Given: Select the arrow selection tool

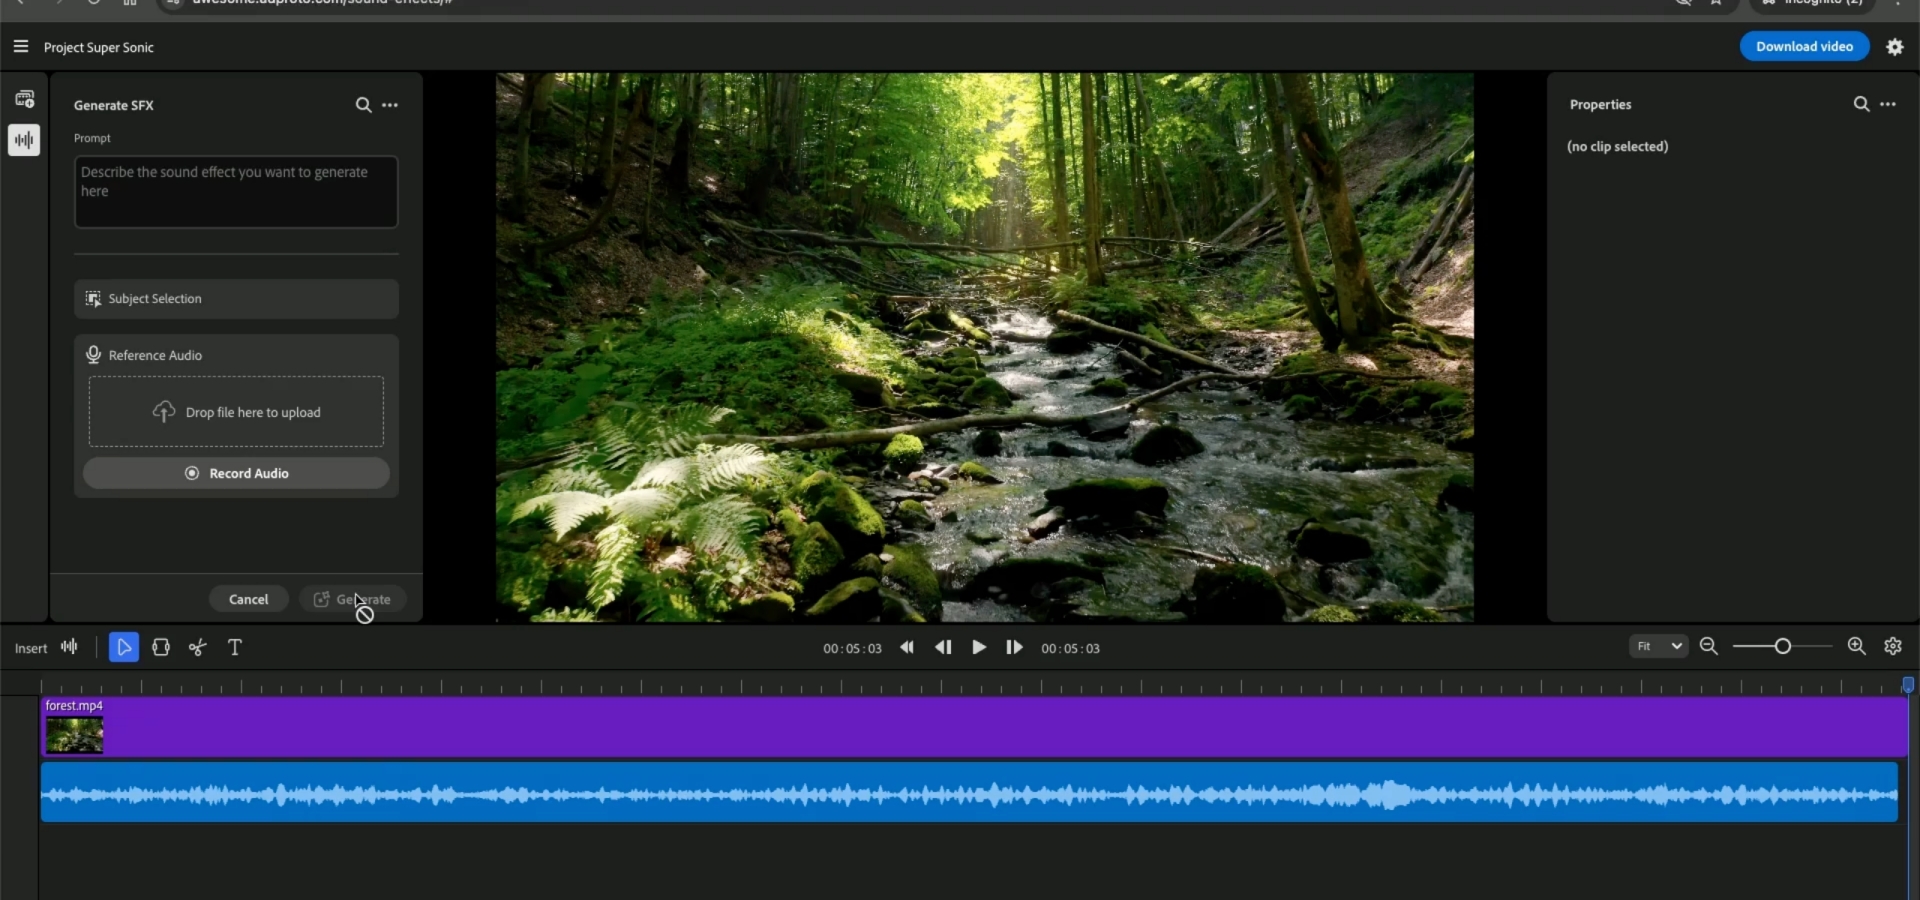Looking at the screenshot, I should click(x=124, y=648).
